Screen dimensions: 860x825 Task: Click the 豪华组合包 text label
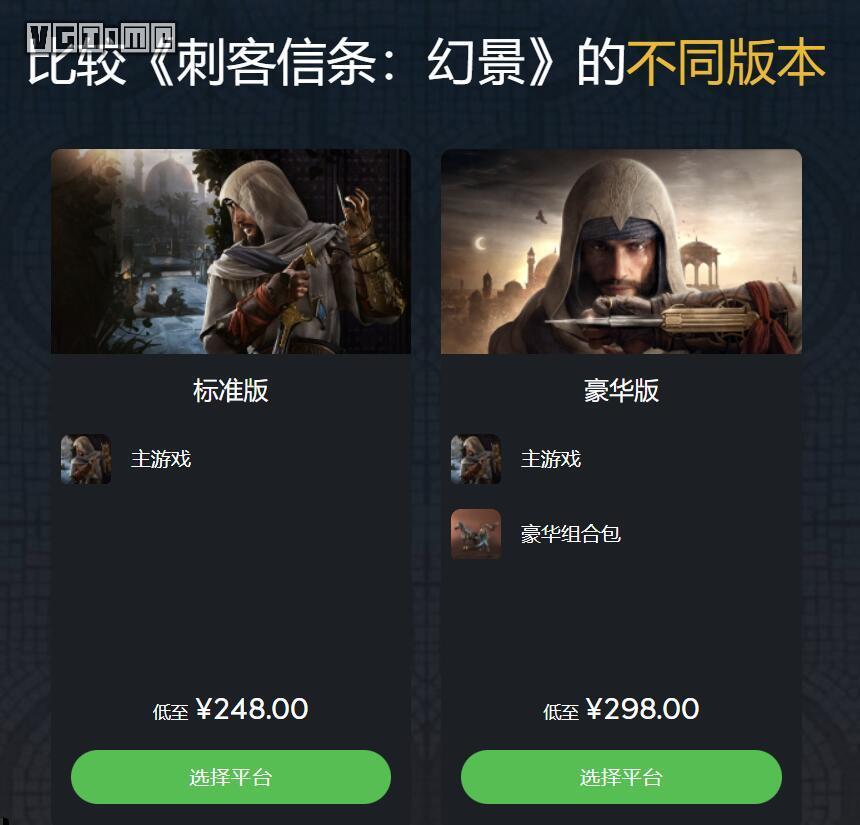(x=570, y=534)
